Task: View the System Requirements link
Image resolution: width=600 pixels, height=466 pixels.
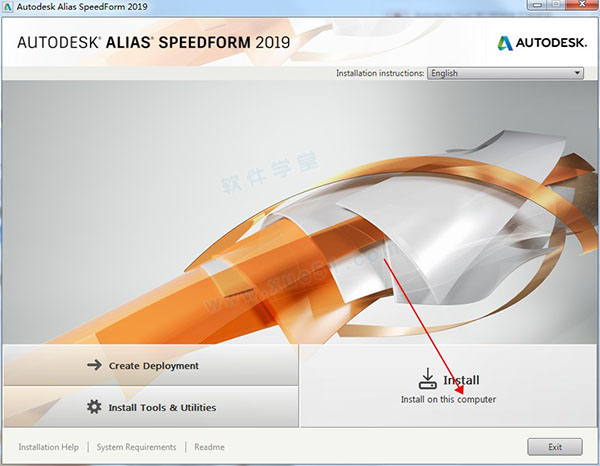Action: click(x=136, y=447)
